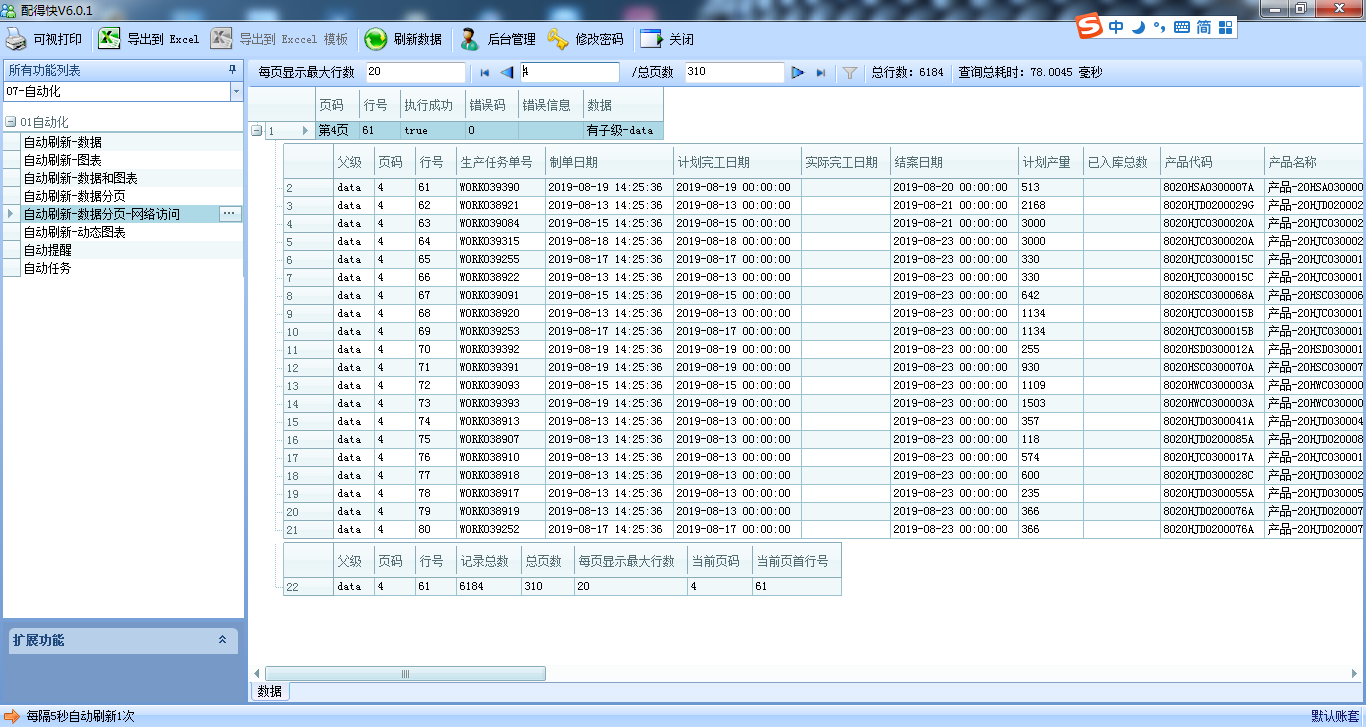Select the WORK039084 work order cell
This screenshot has width=1366, height=727.
click(500, 223)
